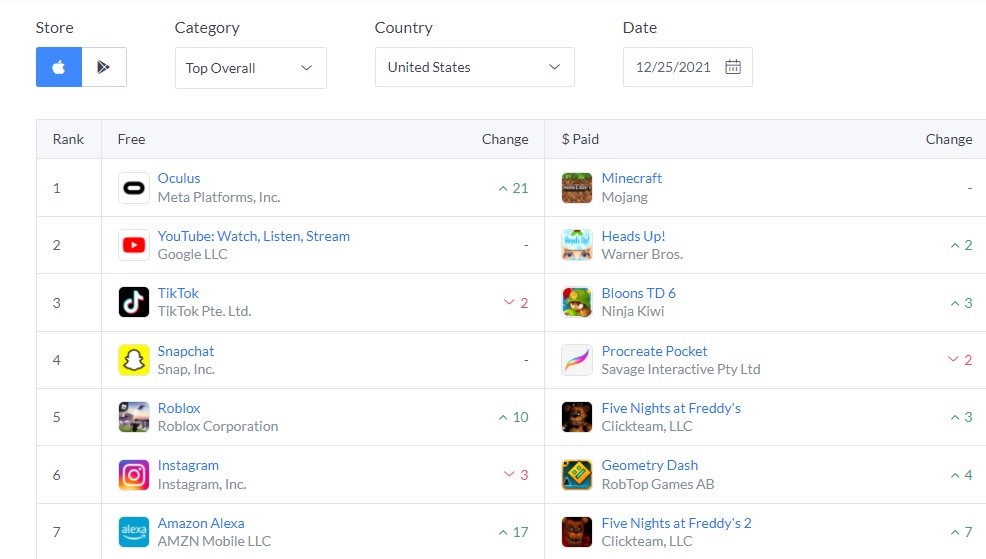Click the YouTube app icon
The width and height of the screenshot is (986, 559).
[134, 245]
